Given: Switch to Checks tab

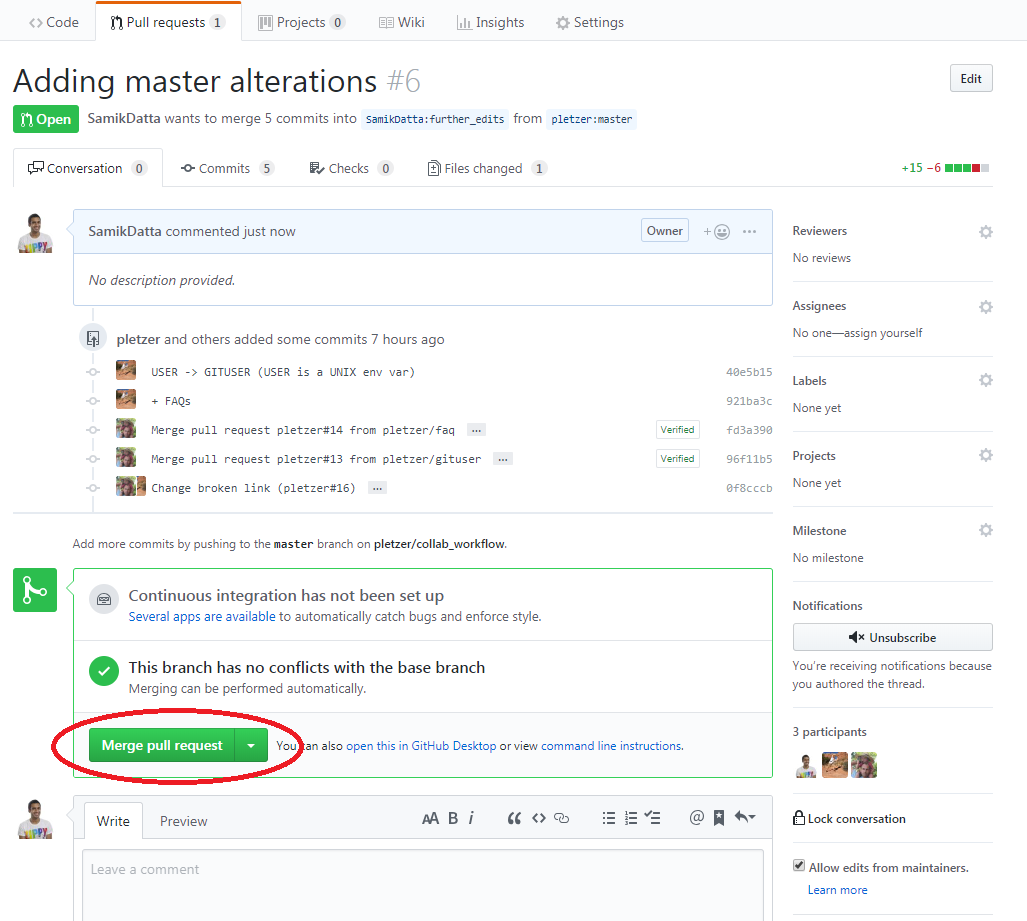Looking at the screenshot, I should pos(350,168).
